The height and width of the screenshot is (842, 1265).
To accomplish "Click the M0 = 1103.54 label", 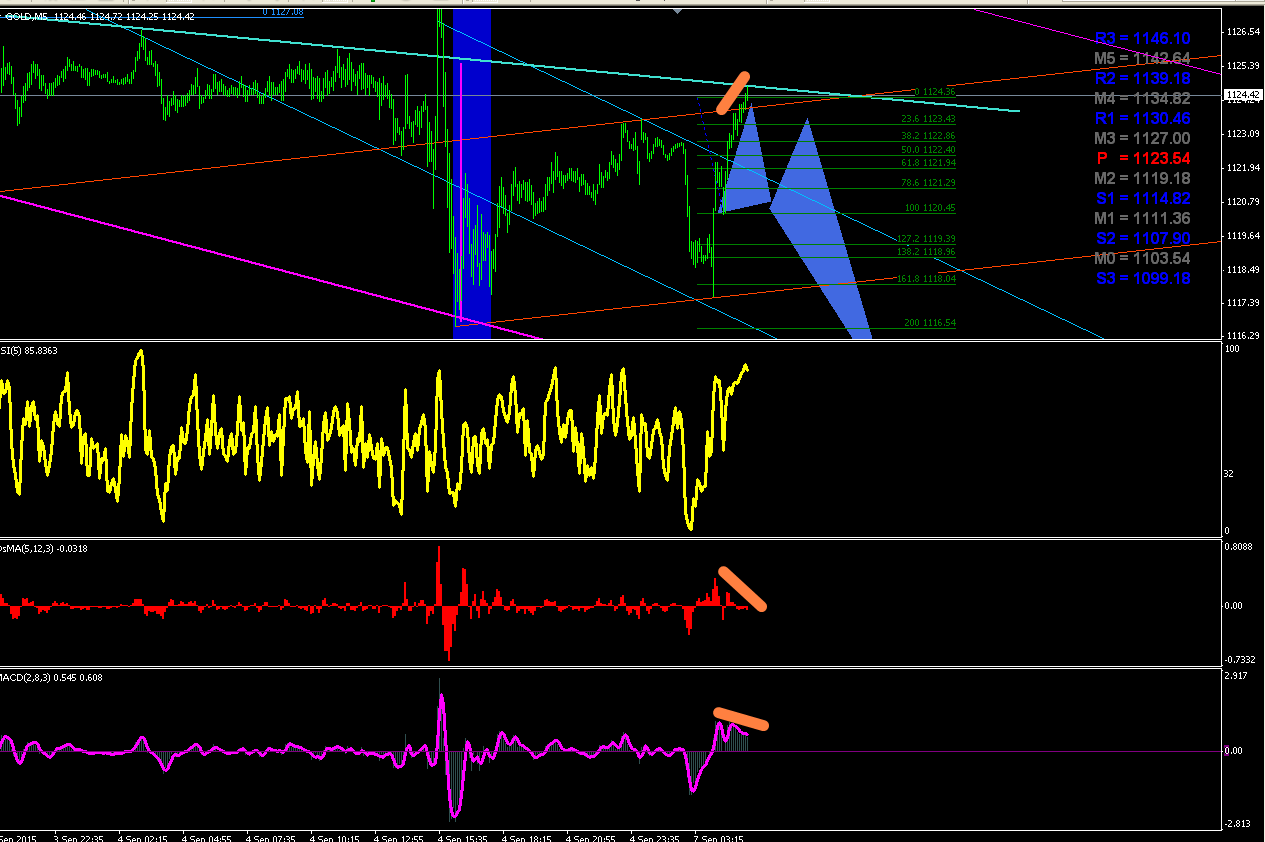I will point(1142,258).
